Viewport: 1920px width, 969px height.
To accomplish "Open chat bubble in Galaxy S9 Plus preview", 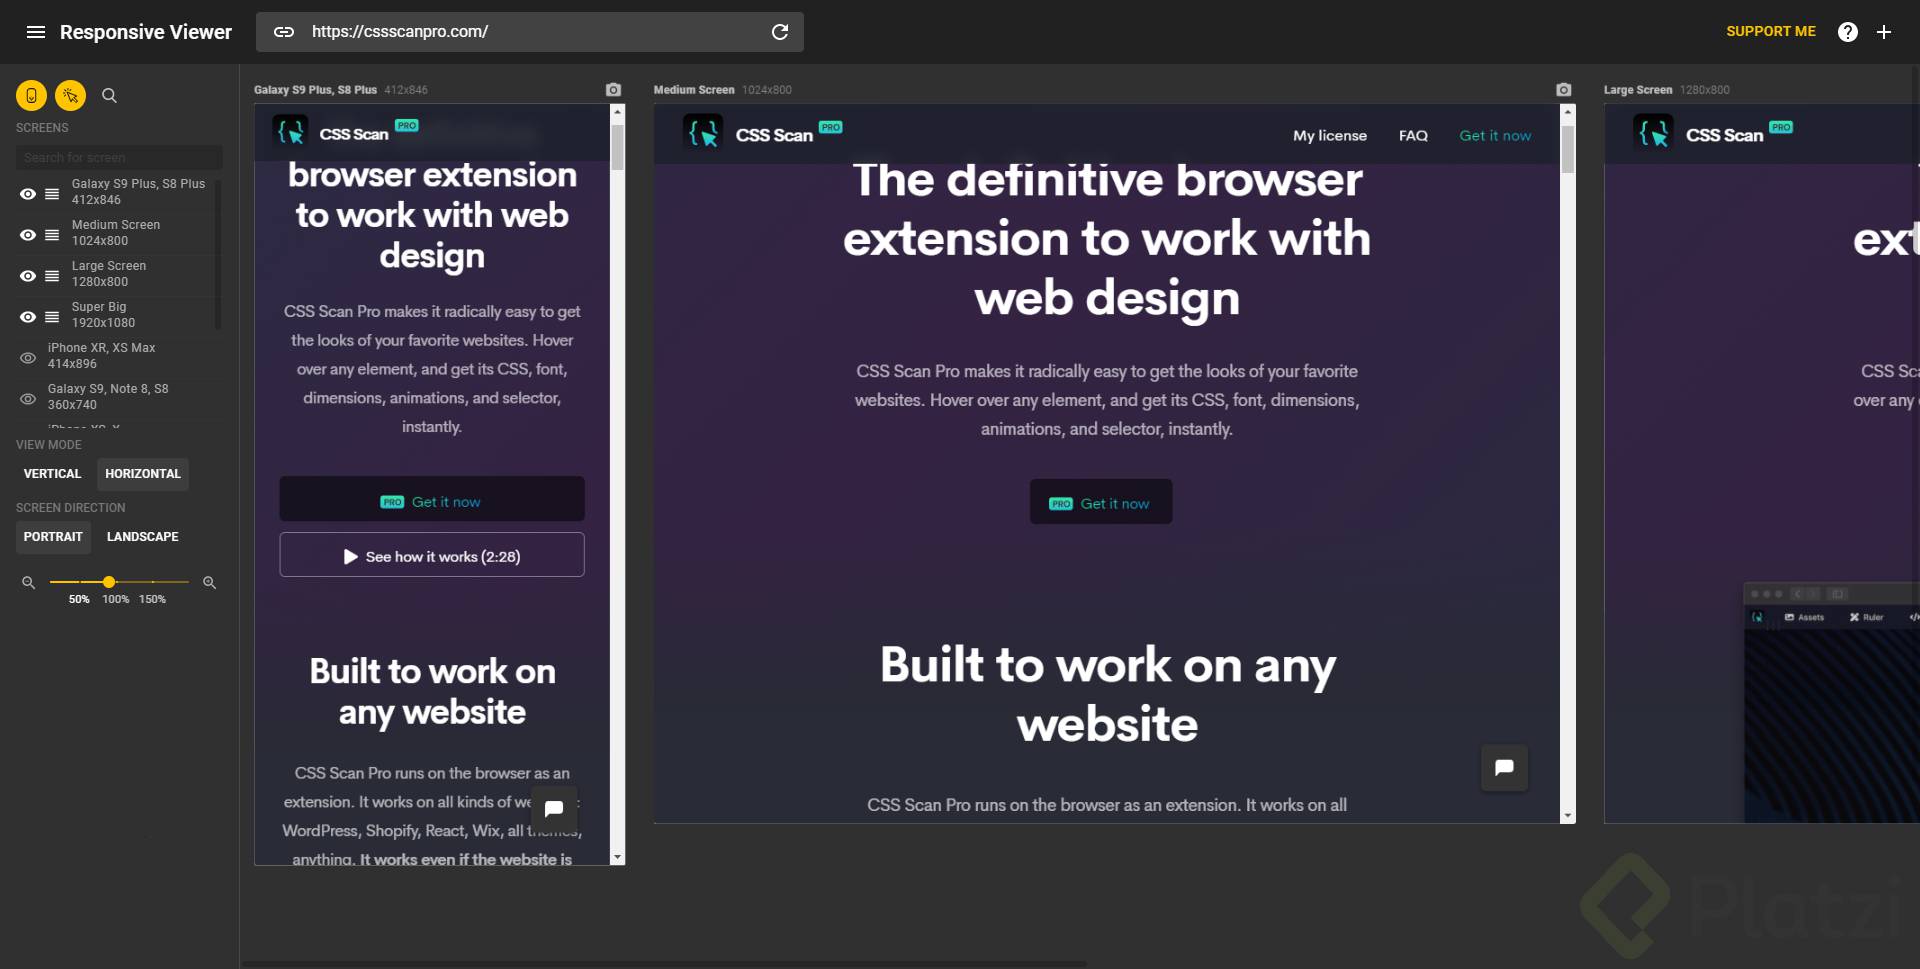I will (x=554, y=808).
